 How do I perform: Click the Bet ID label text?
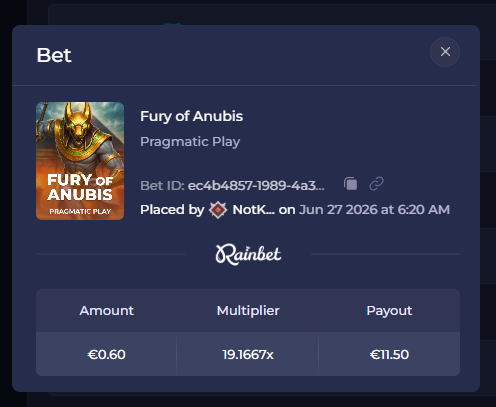tap(162, 186)
